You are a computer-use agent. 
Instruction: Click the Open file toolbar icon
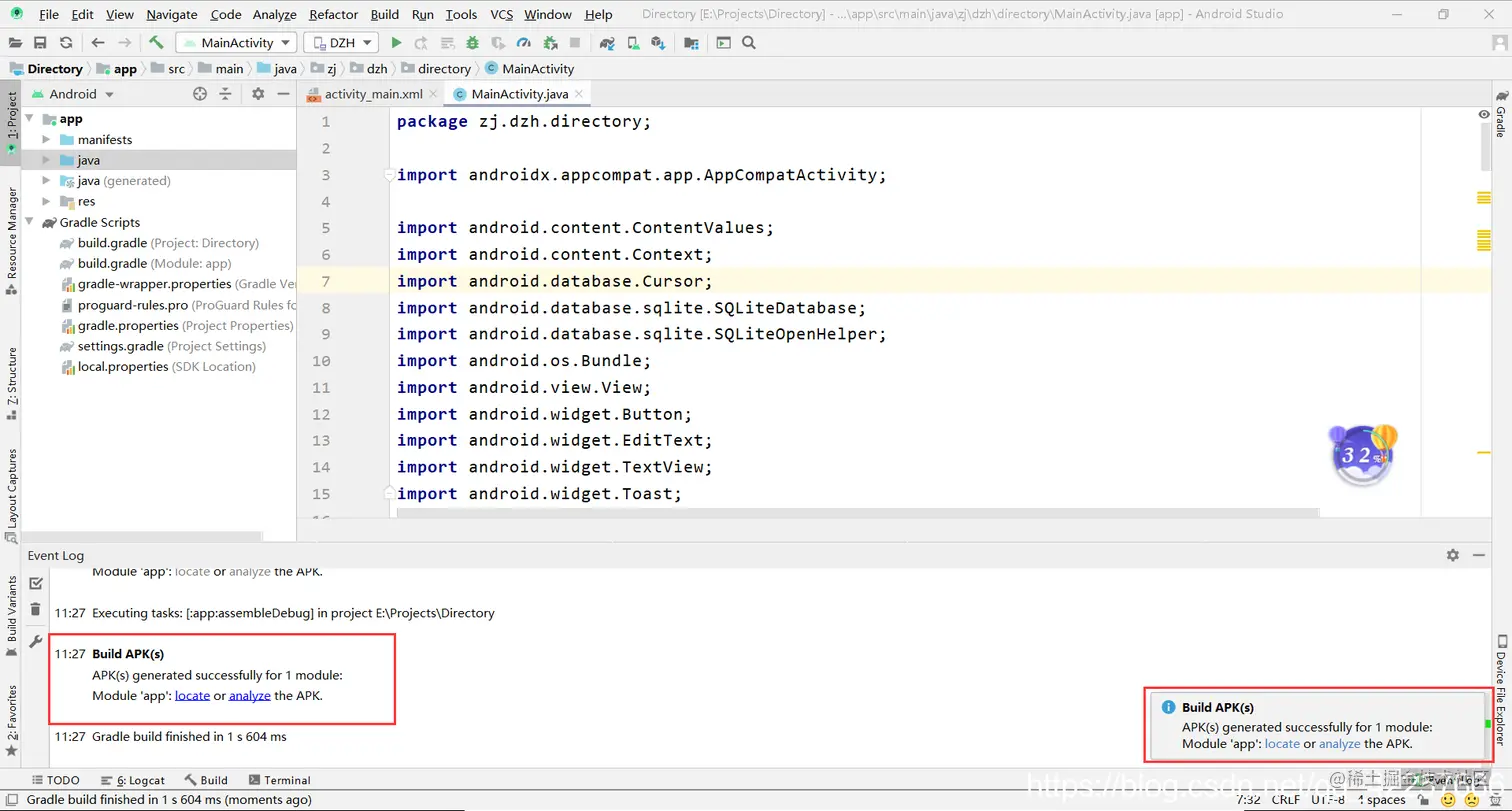tap(16, 43)
